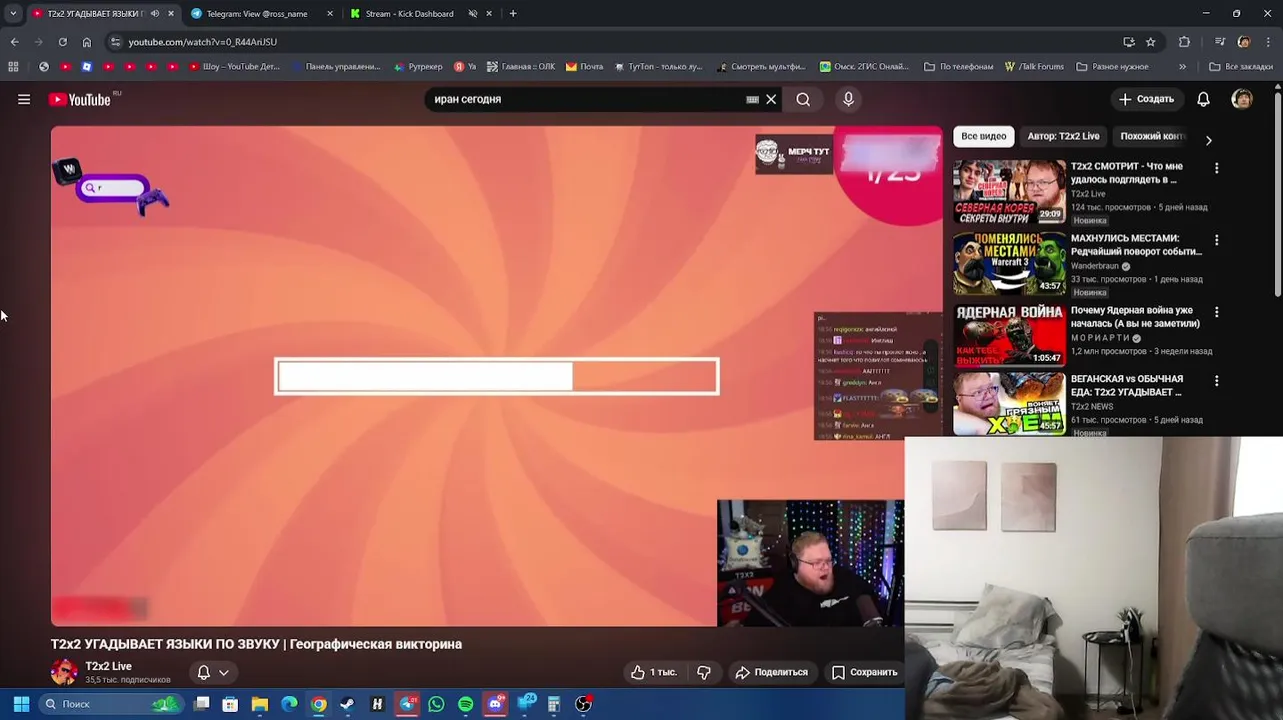The width and height of the screenshot is (1283, 720).
Task: Click the 'Создать' create button
Action: coord(1146,99)
